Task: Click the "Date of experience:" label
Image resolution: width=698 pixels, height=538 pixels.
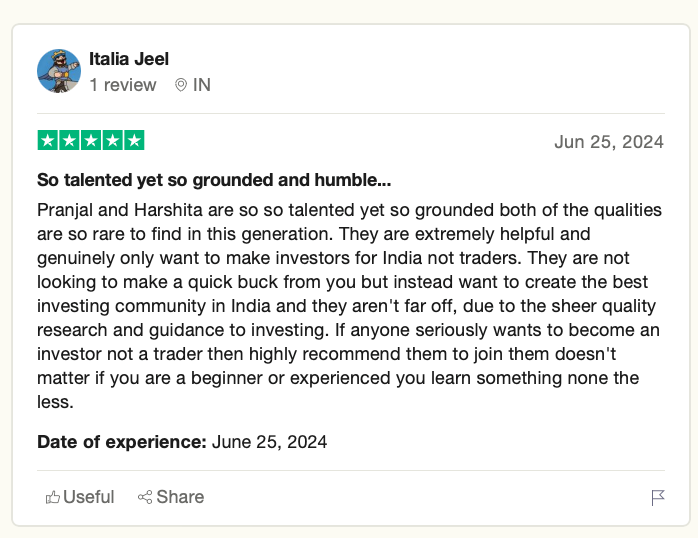Action: [x=122, y=441]
